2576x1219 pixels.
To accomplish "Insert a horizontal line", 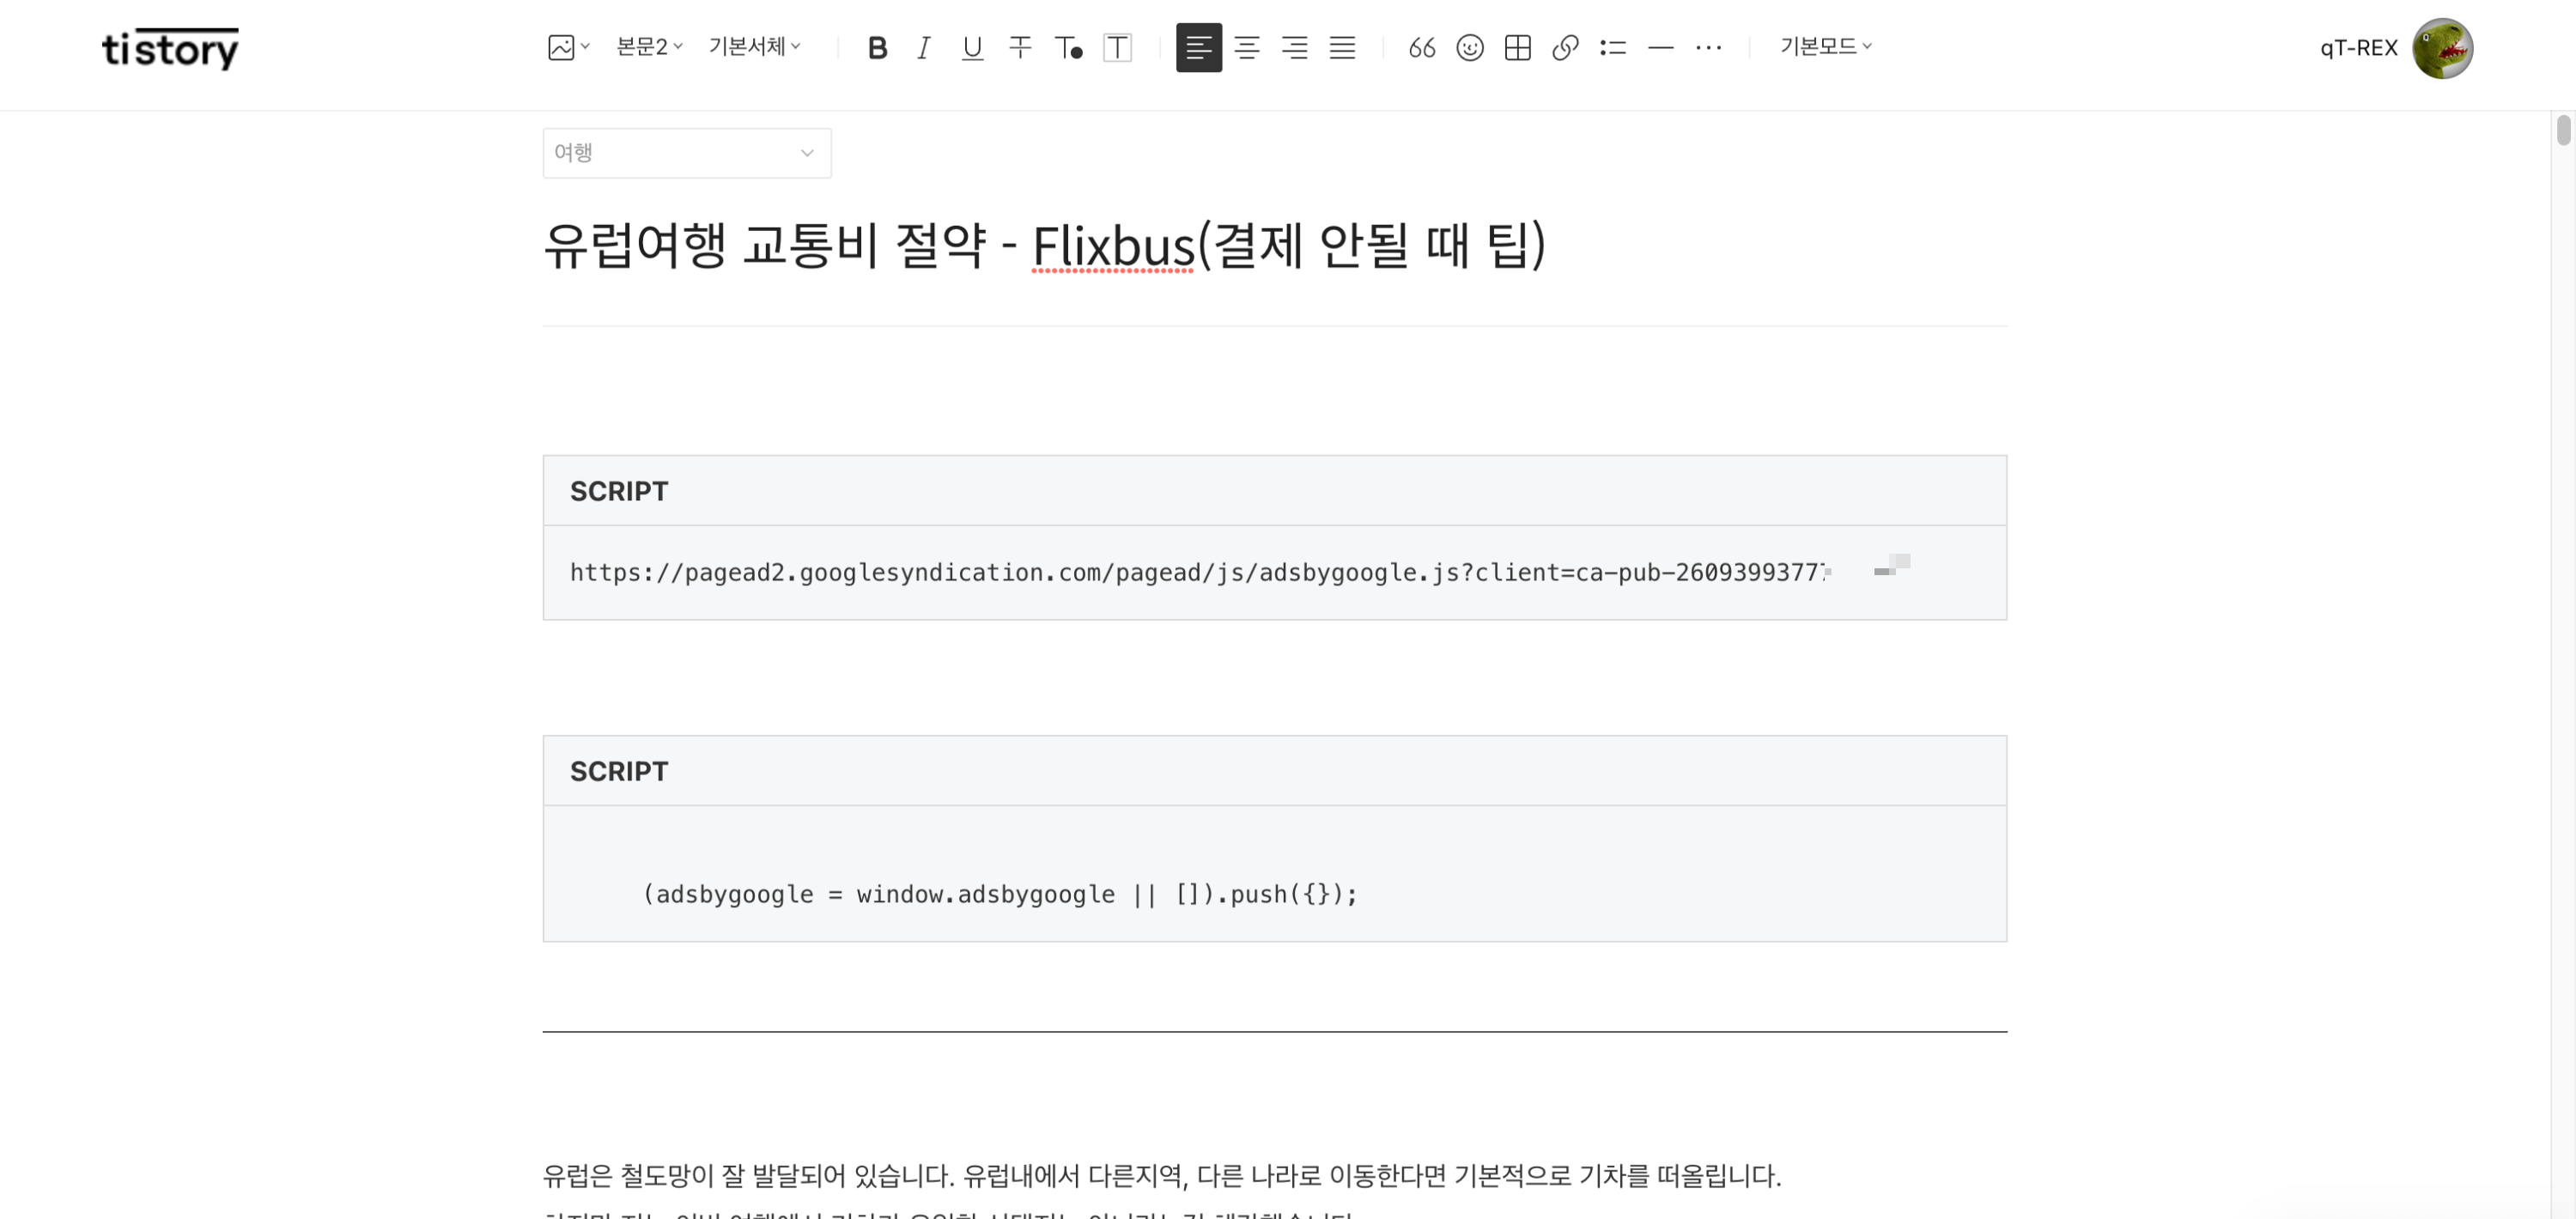I will pos(1660,47).
